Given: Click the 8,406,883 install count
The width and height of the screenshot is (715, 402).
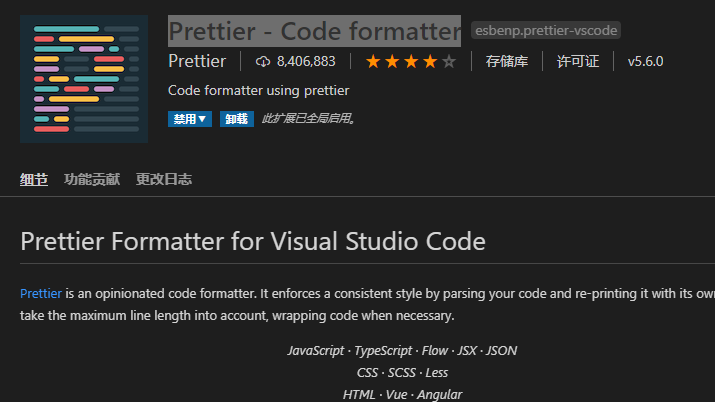Looking at the screenshot, I should 306,61.
